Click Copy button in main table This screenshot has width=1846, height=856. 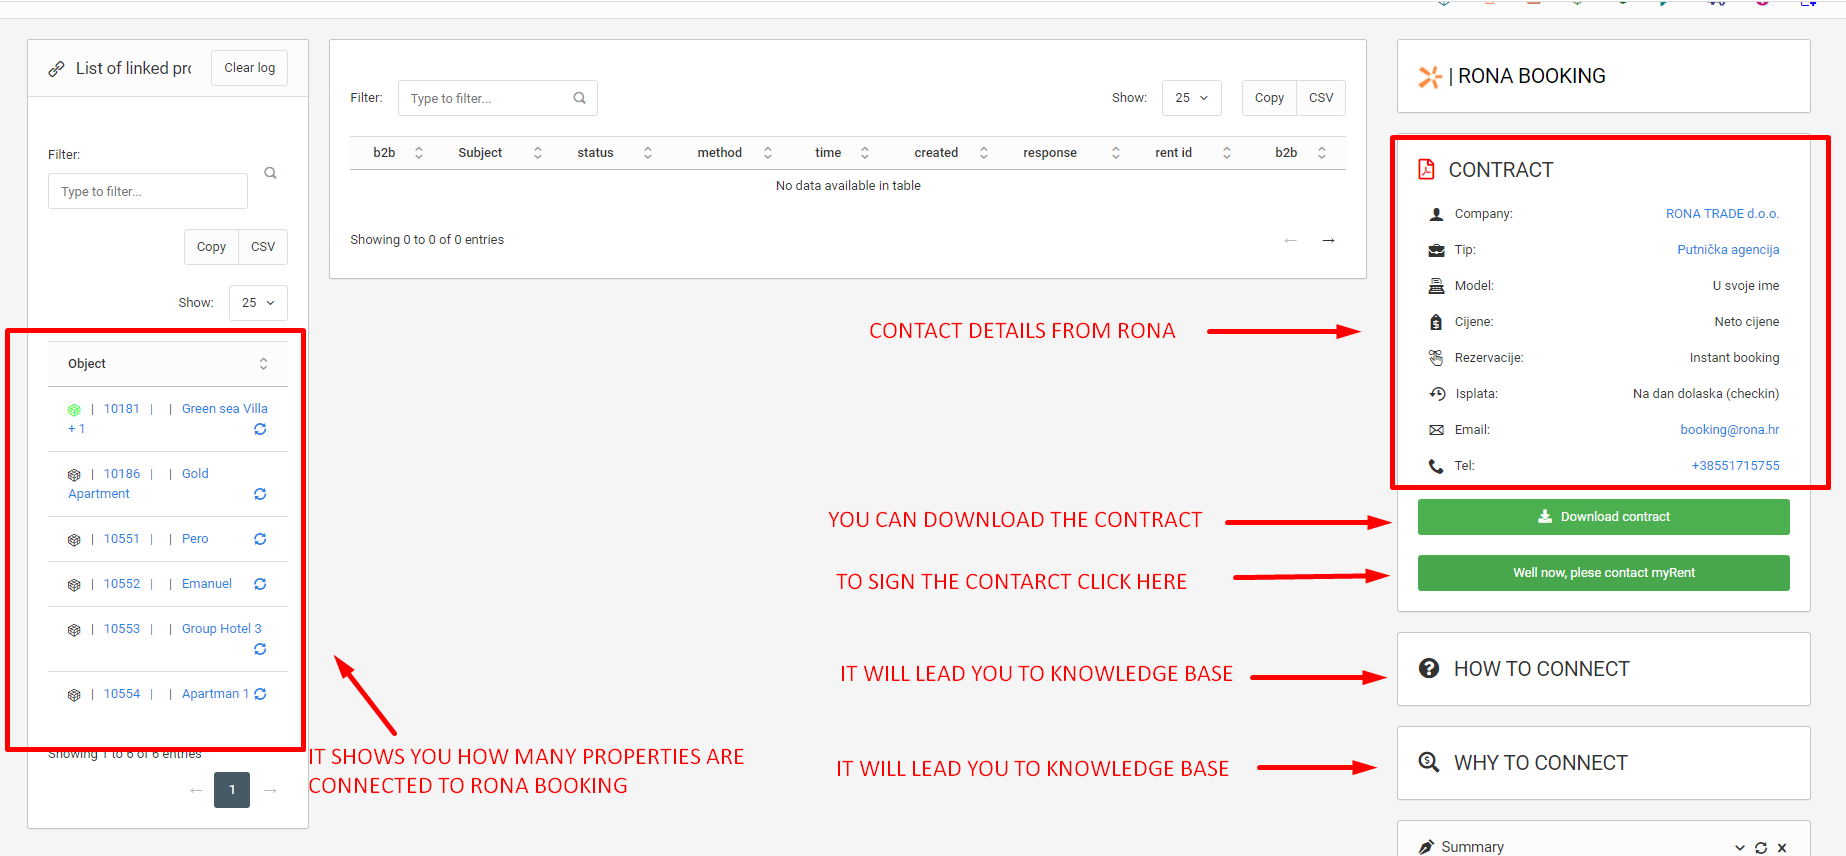point(1269,98)
